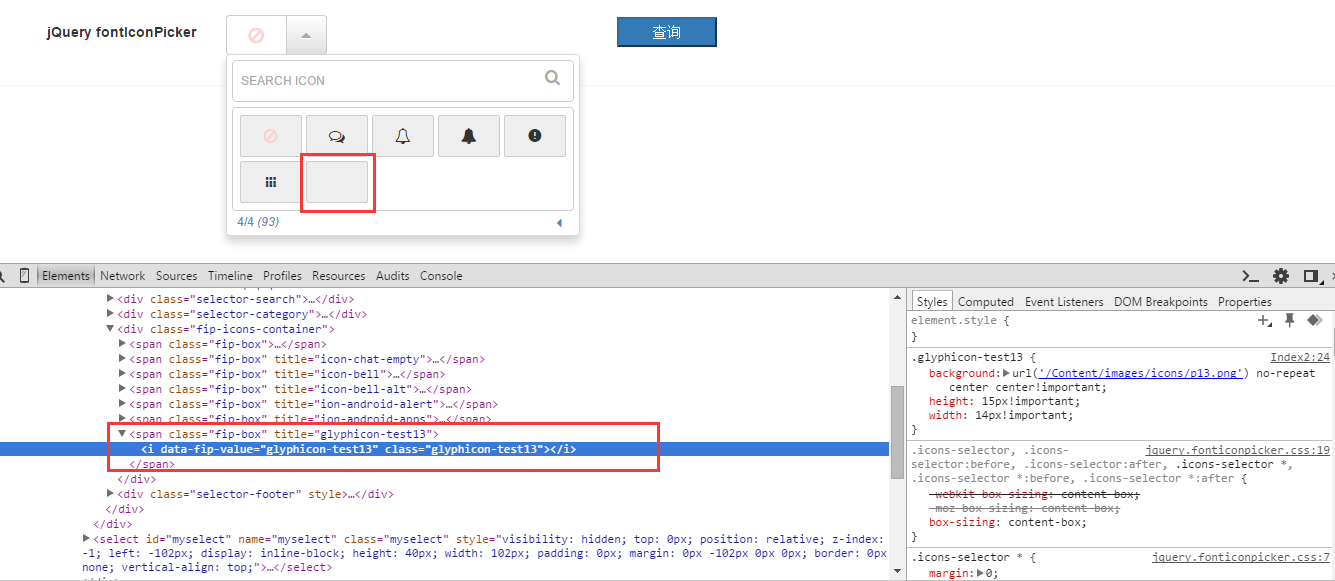Choose the solid bell-alt icon
Viewport: 1335px width, 581px height.
point(468,136)
